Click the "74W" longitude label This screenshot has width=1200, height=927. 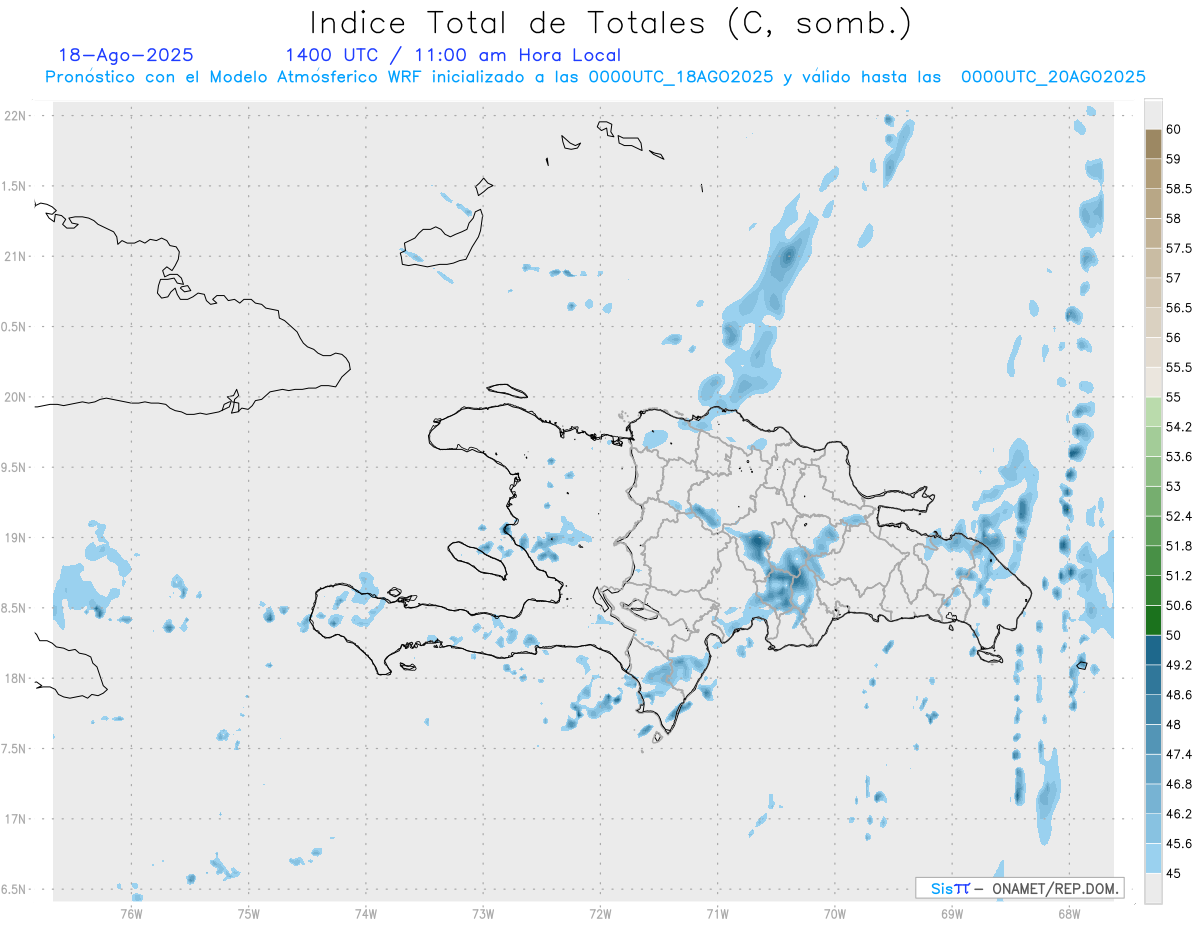(366, 913)
